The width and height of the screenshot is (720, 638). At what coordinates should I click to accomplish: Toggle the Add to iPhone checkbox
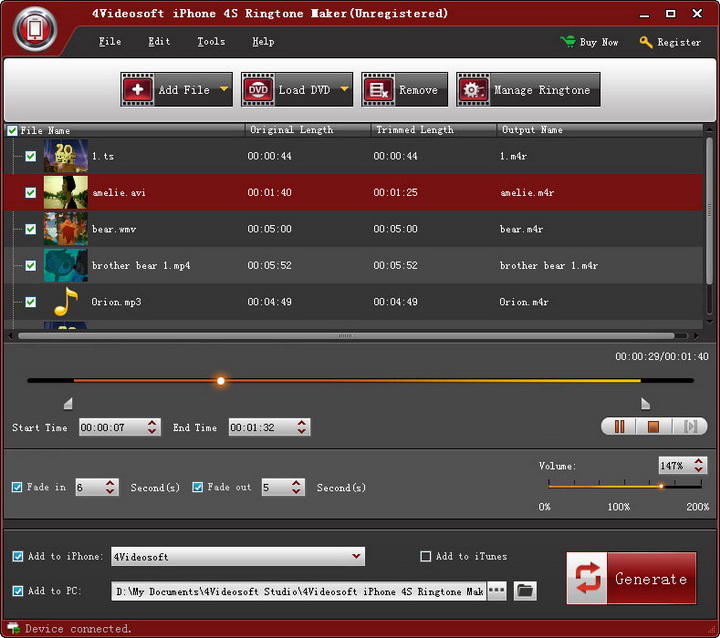click(x=17, y=556)
